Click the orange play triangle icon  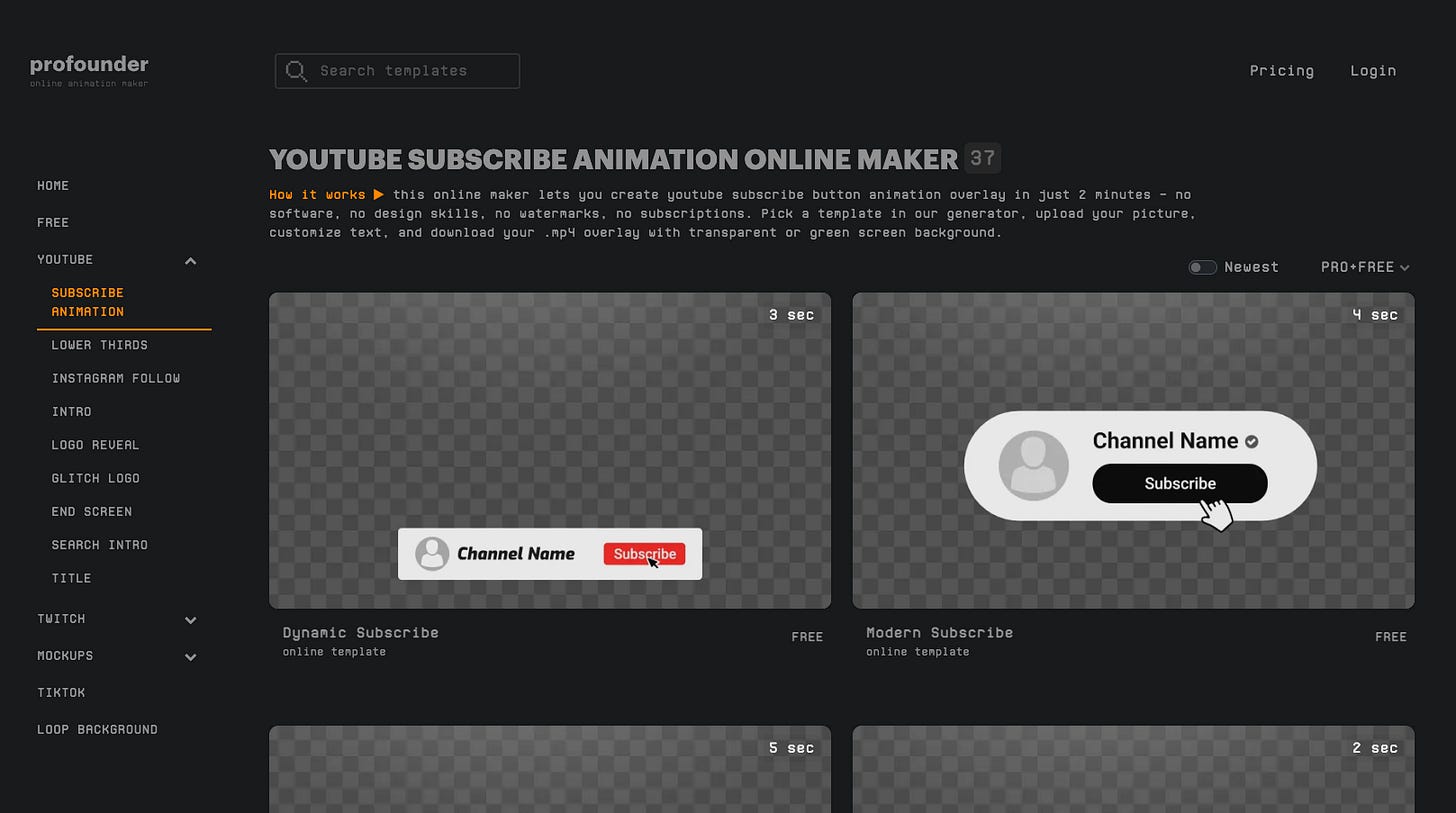379,195
